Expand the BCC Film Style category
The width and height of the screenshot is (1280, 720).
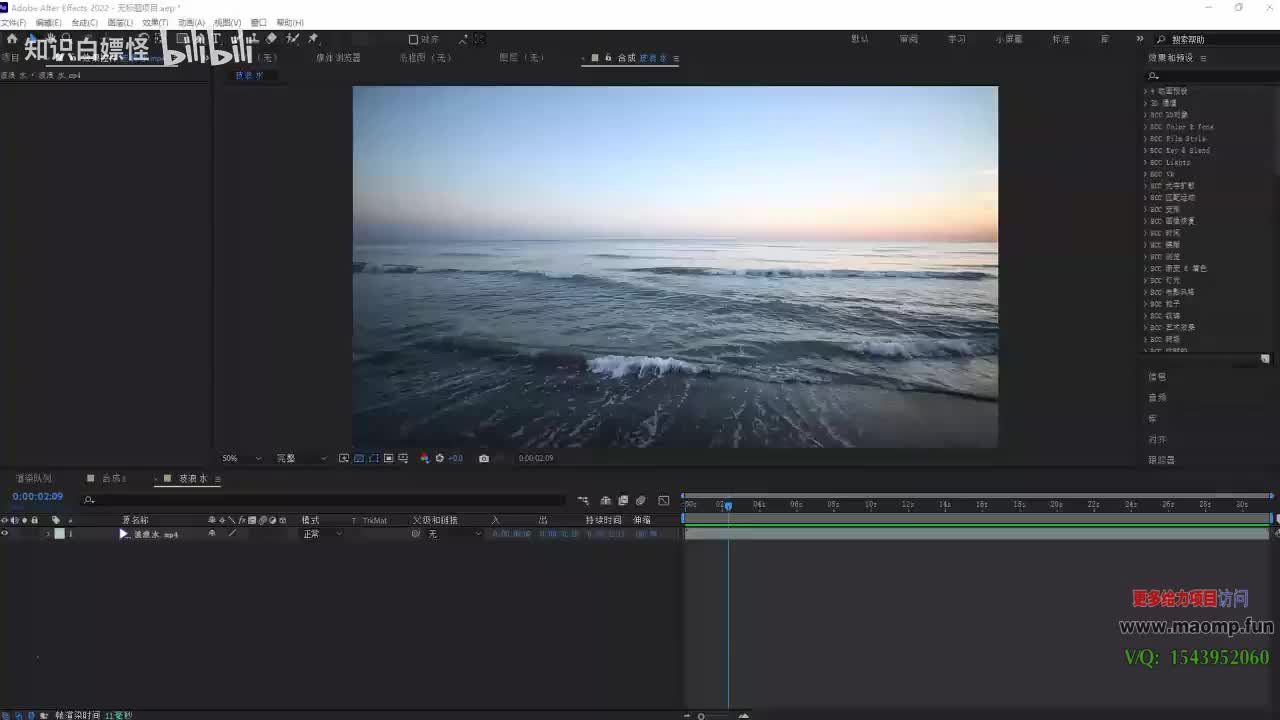(1146, 139)
